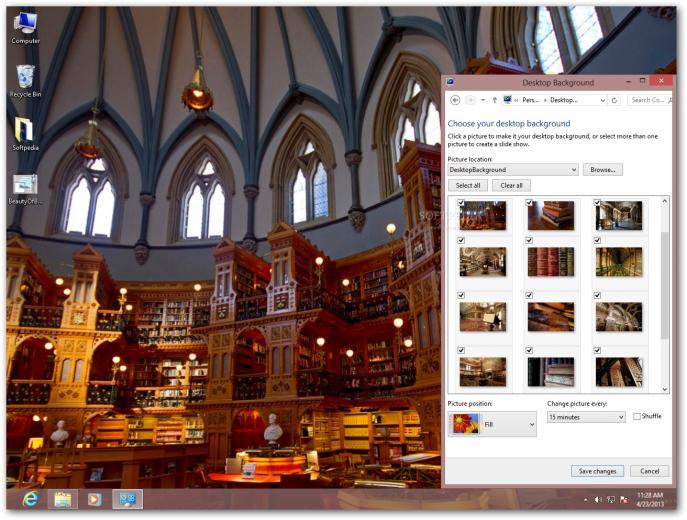Image resolution: width=687 pixels, height=520 pixels.
Task: Click the thumbnail list vertical scrollbar
Action: 665,294
